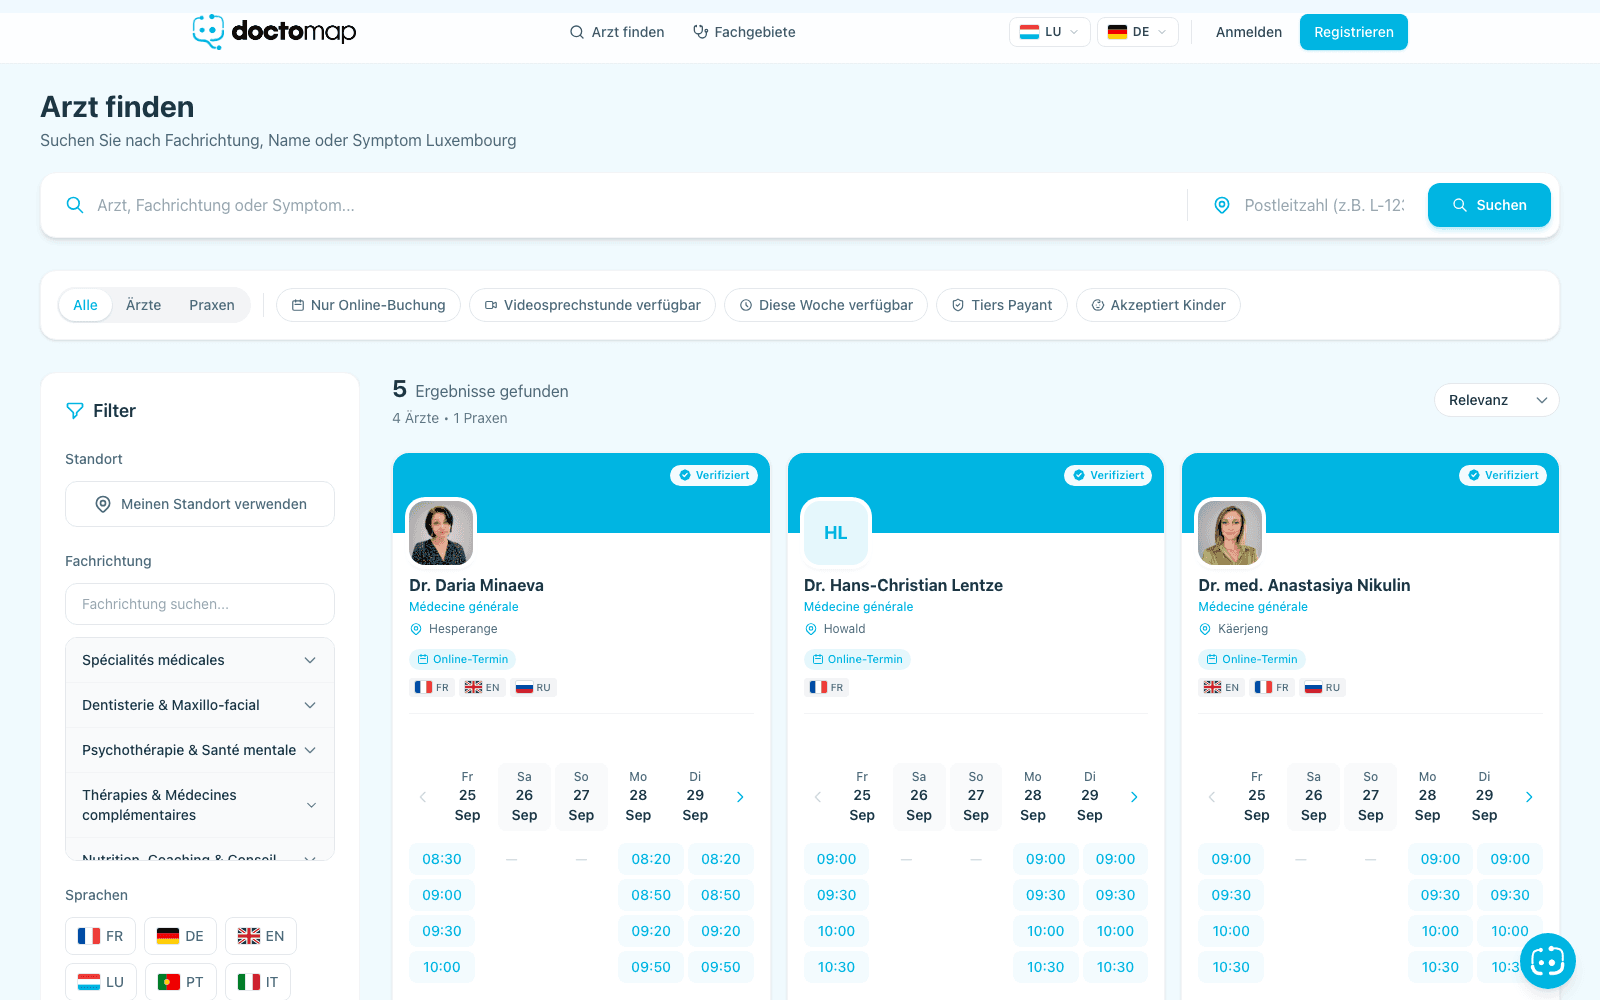Focus the Arzt, Fachrichtung oder Symptom field
1600x1000 pixels.
pyautogui.click(x=636, y=205)
